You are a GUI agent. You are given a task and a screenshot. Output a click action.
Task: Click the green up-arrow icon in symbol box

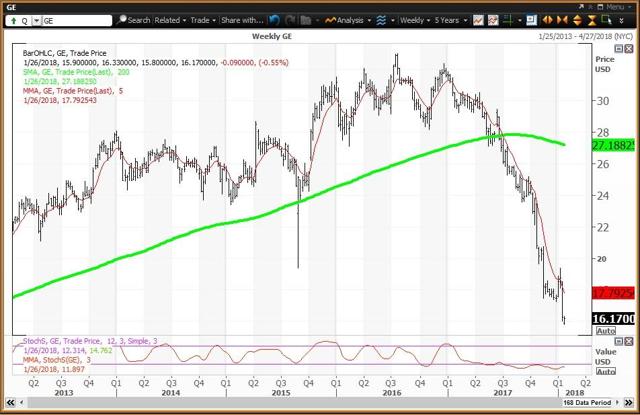pos(13,21)
